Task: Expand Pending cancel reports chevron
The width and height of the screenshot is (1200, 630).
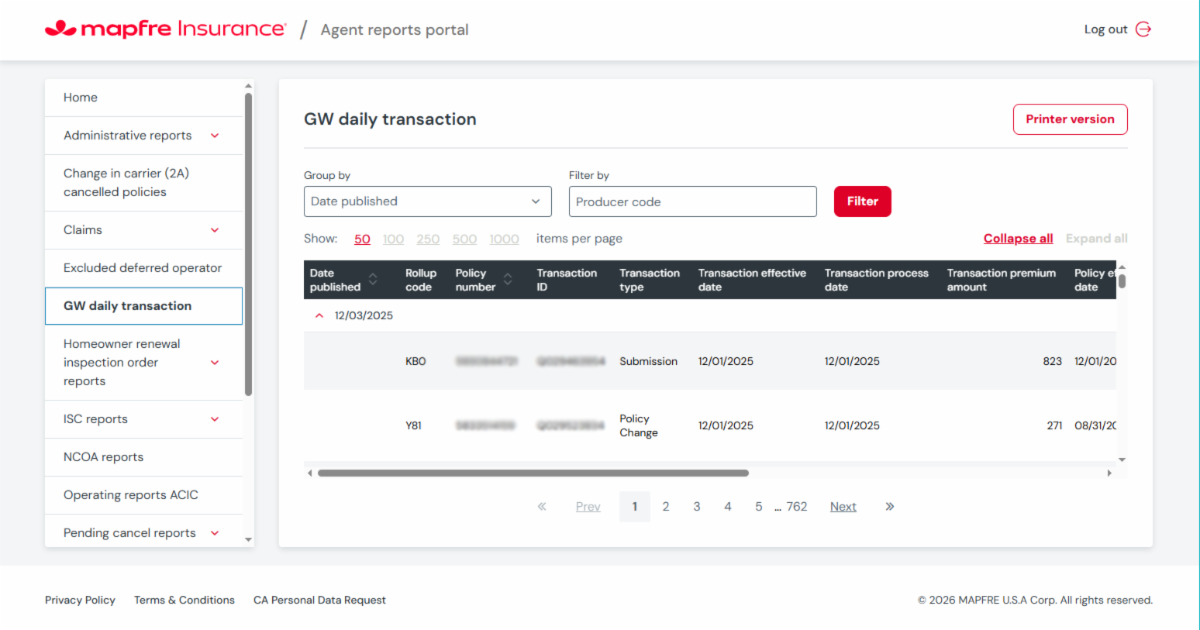Action: (214, 533)
